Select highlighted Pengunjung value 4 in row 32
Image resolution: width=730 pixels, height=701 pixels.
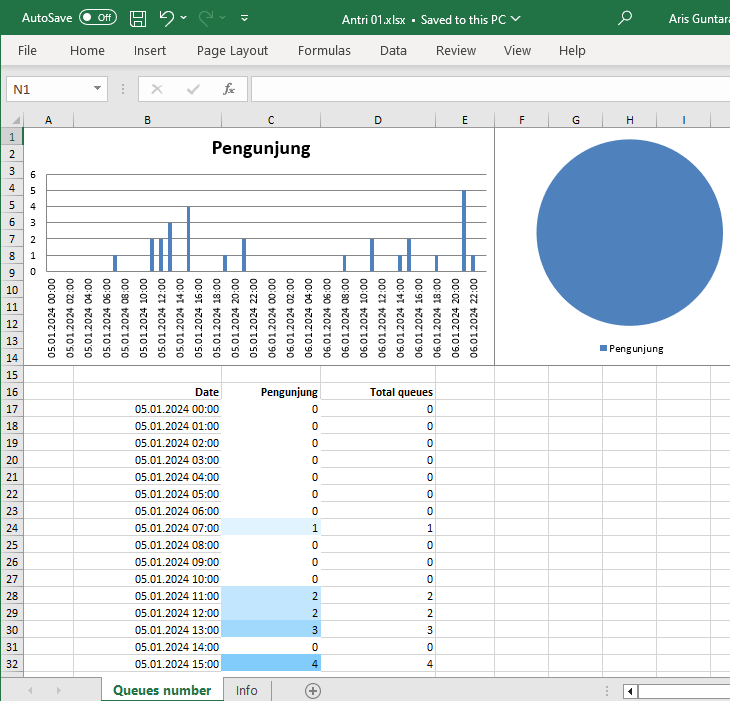coord(271,664)
